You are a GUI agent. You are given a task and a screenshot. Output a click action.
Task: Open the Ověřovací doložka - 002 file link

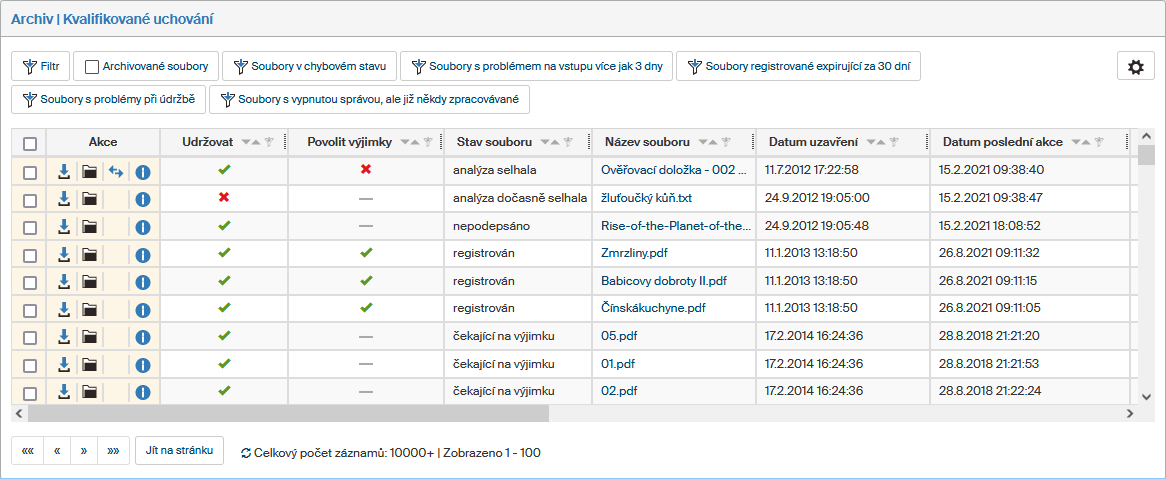click(673, 170)
